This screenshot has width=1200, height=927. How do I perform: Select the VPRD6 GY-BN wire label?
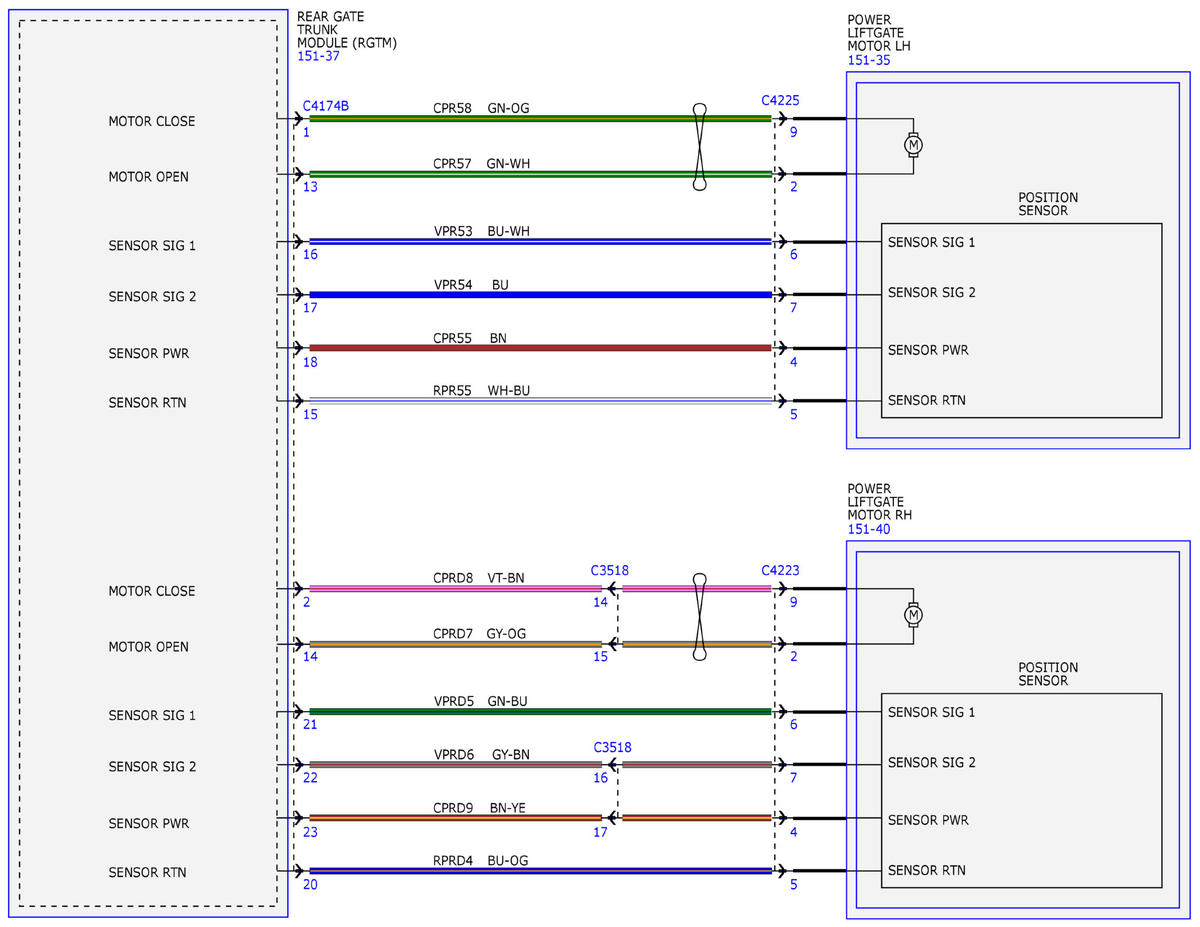point(481,754)
